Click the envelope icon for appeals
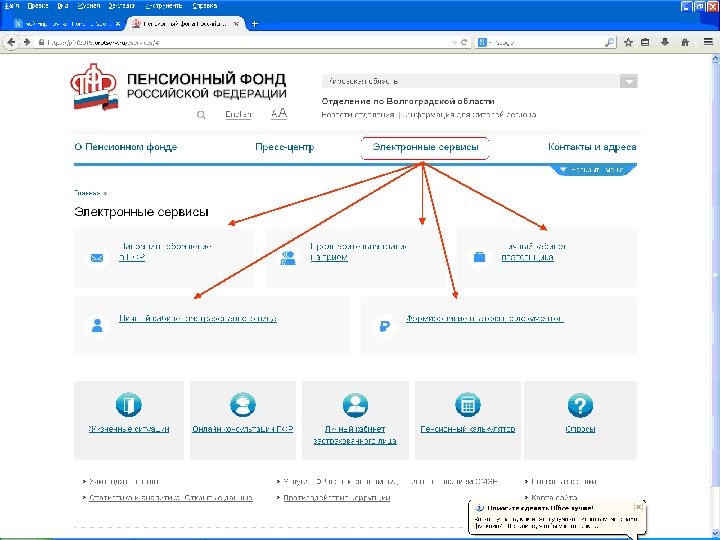 [97, 258]
